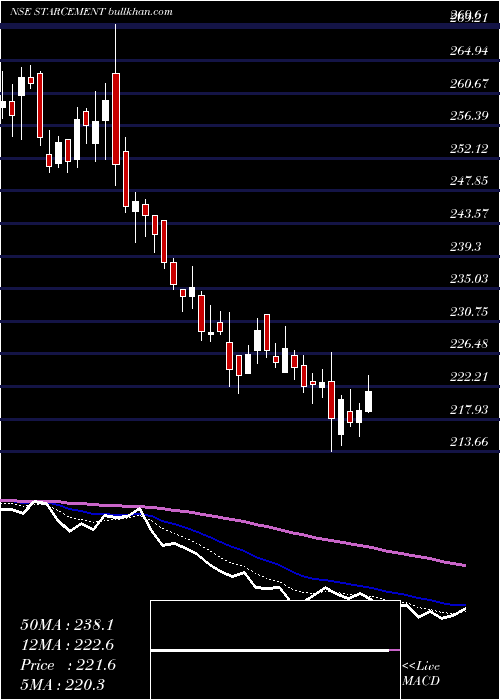500x700 pixels.
Task: Click the 226.48 price axis label
Action: 469,344
